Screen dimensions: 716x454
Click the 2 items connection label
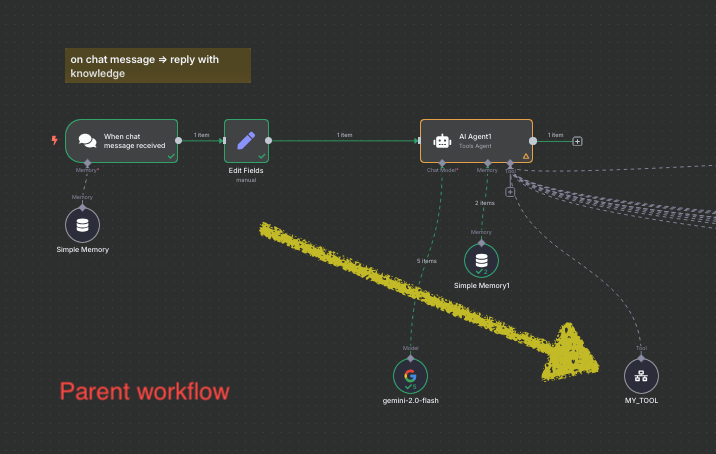click(484, 203)
